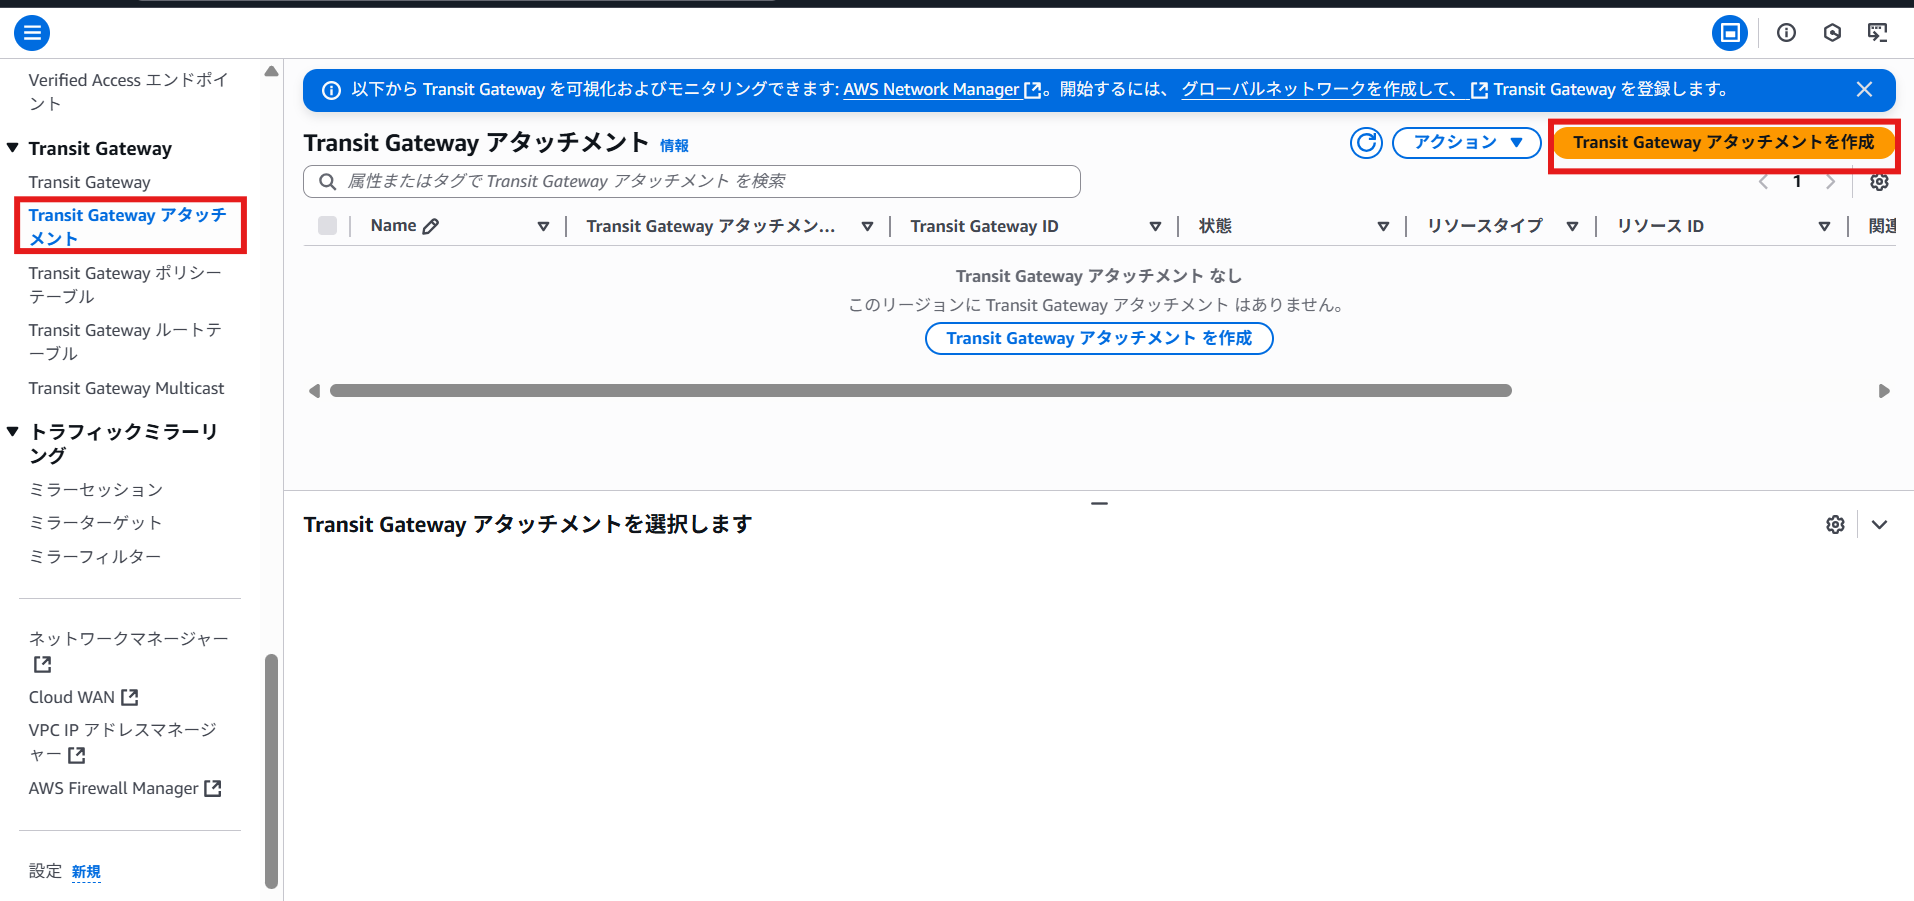Open the settings gear of the lower panel
This screenshot has width=1914, height=901.
tap(1835, 523)
